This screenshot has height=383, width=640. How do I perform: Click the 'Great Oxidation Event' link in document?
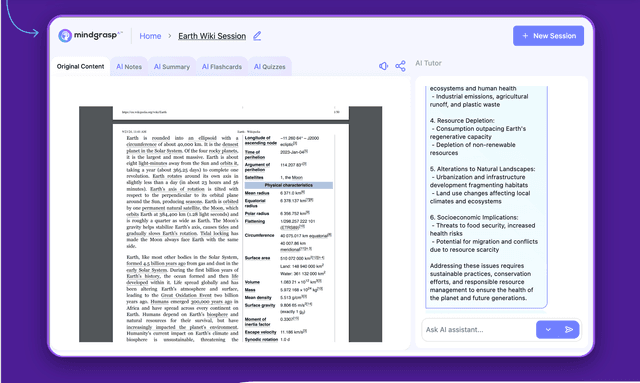[187, 295]
